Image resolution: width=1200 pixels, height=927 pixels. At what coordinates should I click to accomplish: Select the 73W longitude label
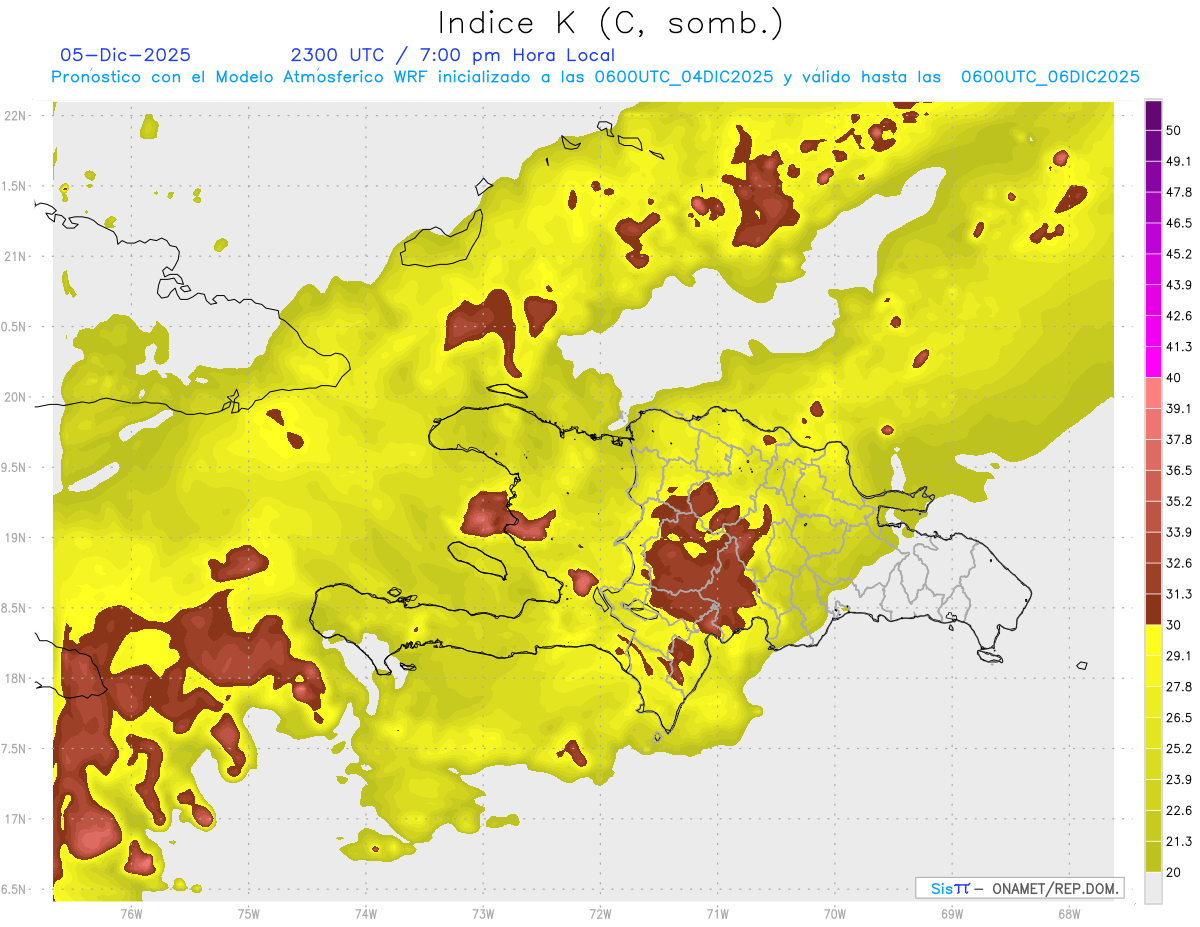tap(483, 913)
